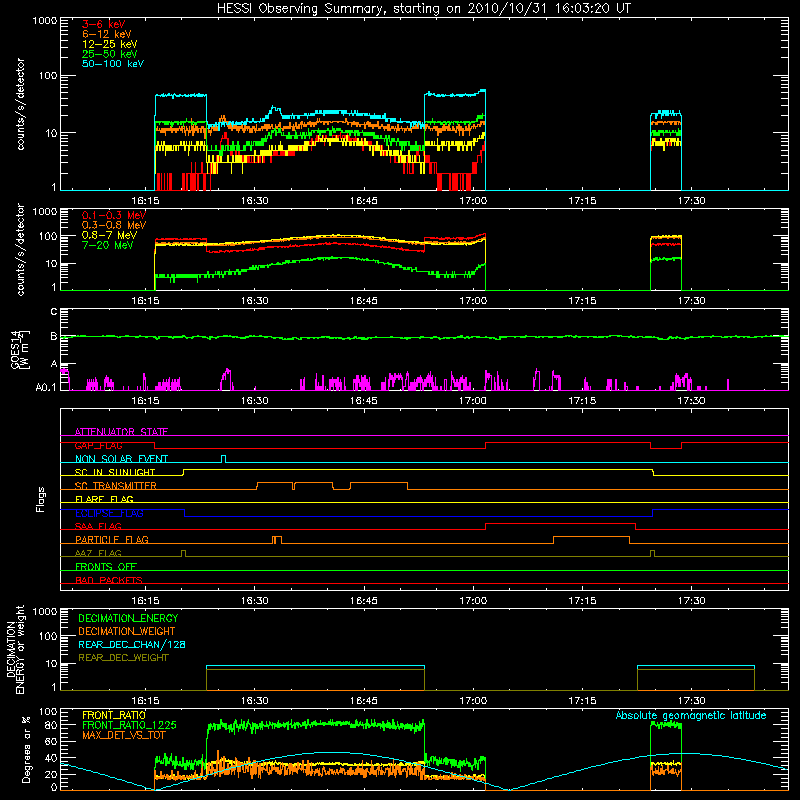This screenshot has width=800, height=800.
Task: Select the SC_TRANSMITTER flag label
Action: coord(115,486)
